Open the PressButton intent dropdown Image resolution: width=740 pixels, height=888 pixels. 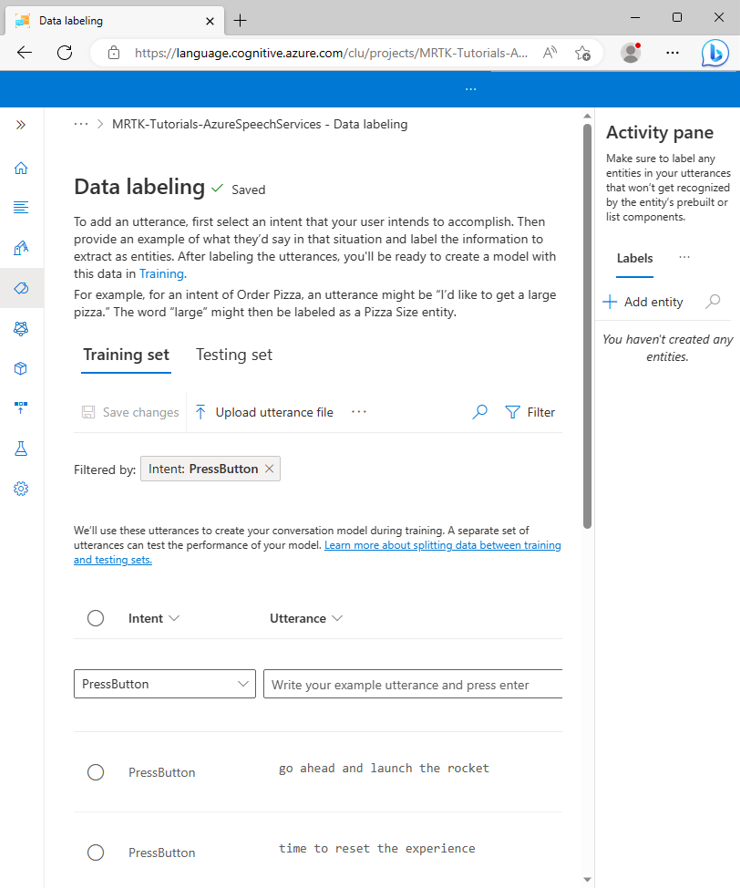coord(165,684)
